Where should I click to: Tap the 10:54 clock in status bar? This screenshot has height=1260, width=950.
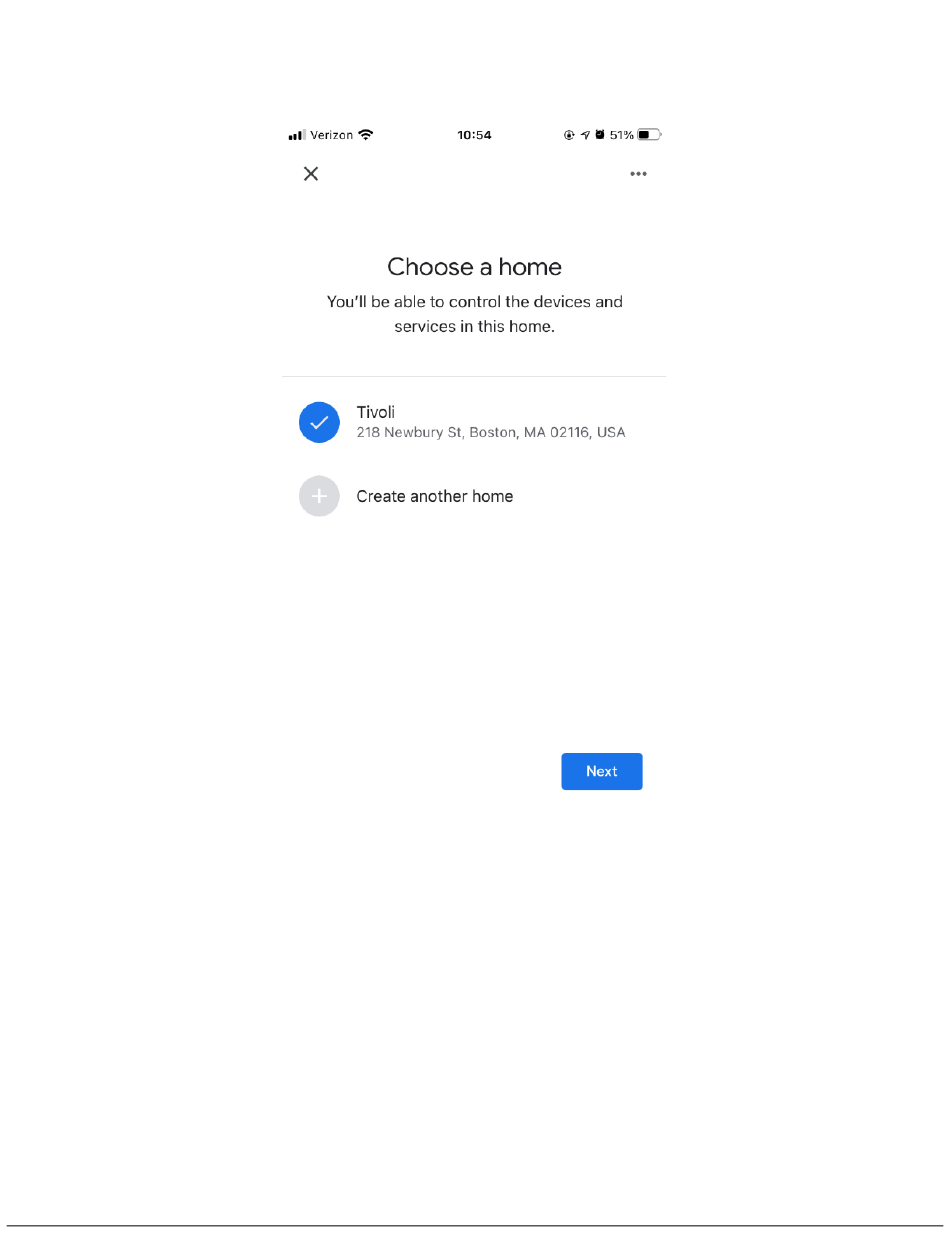474,135
